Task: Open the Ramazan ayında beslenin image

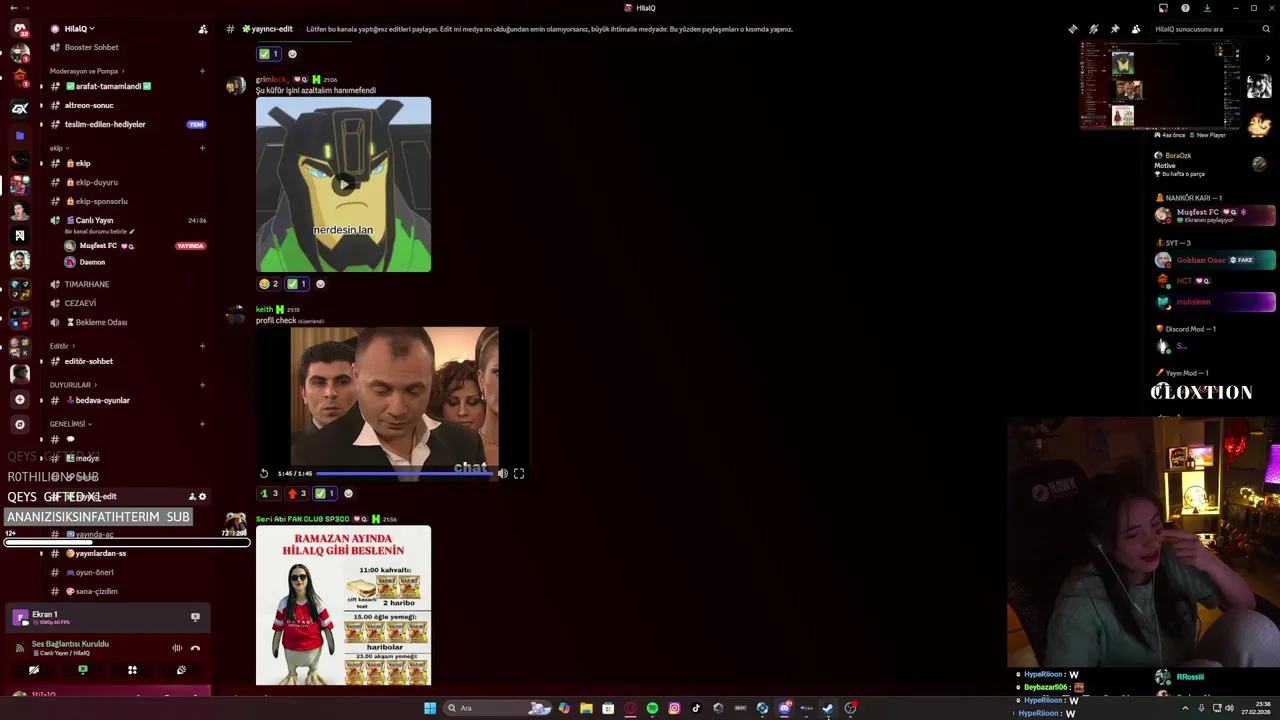Action: [x=344, y=606]
